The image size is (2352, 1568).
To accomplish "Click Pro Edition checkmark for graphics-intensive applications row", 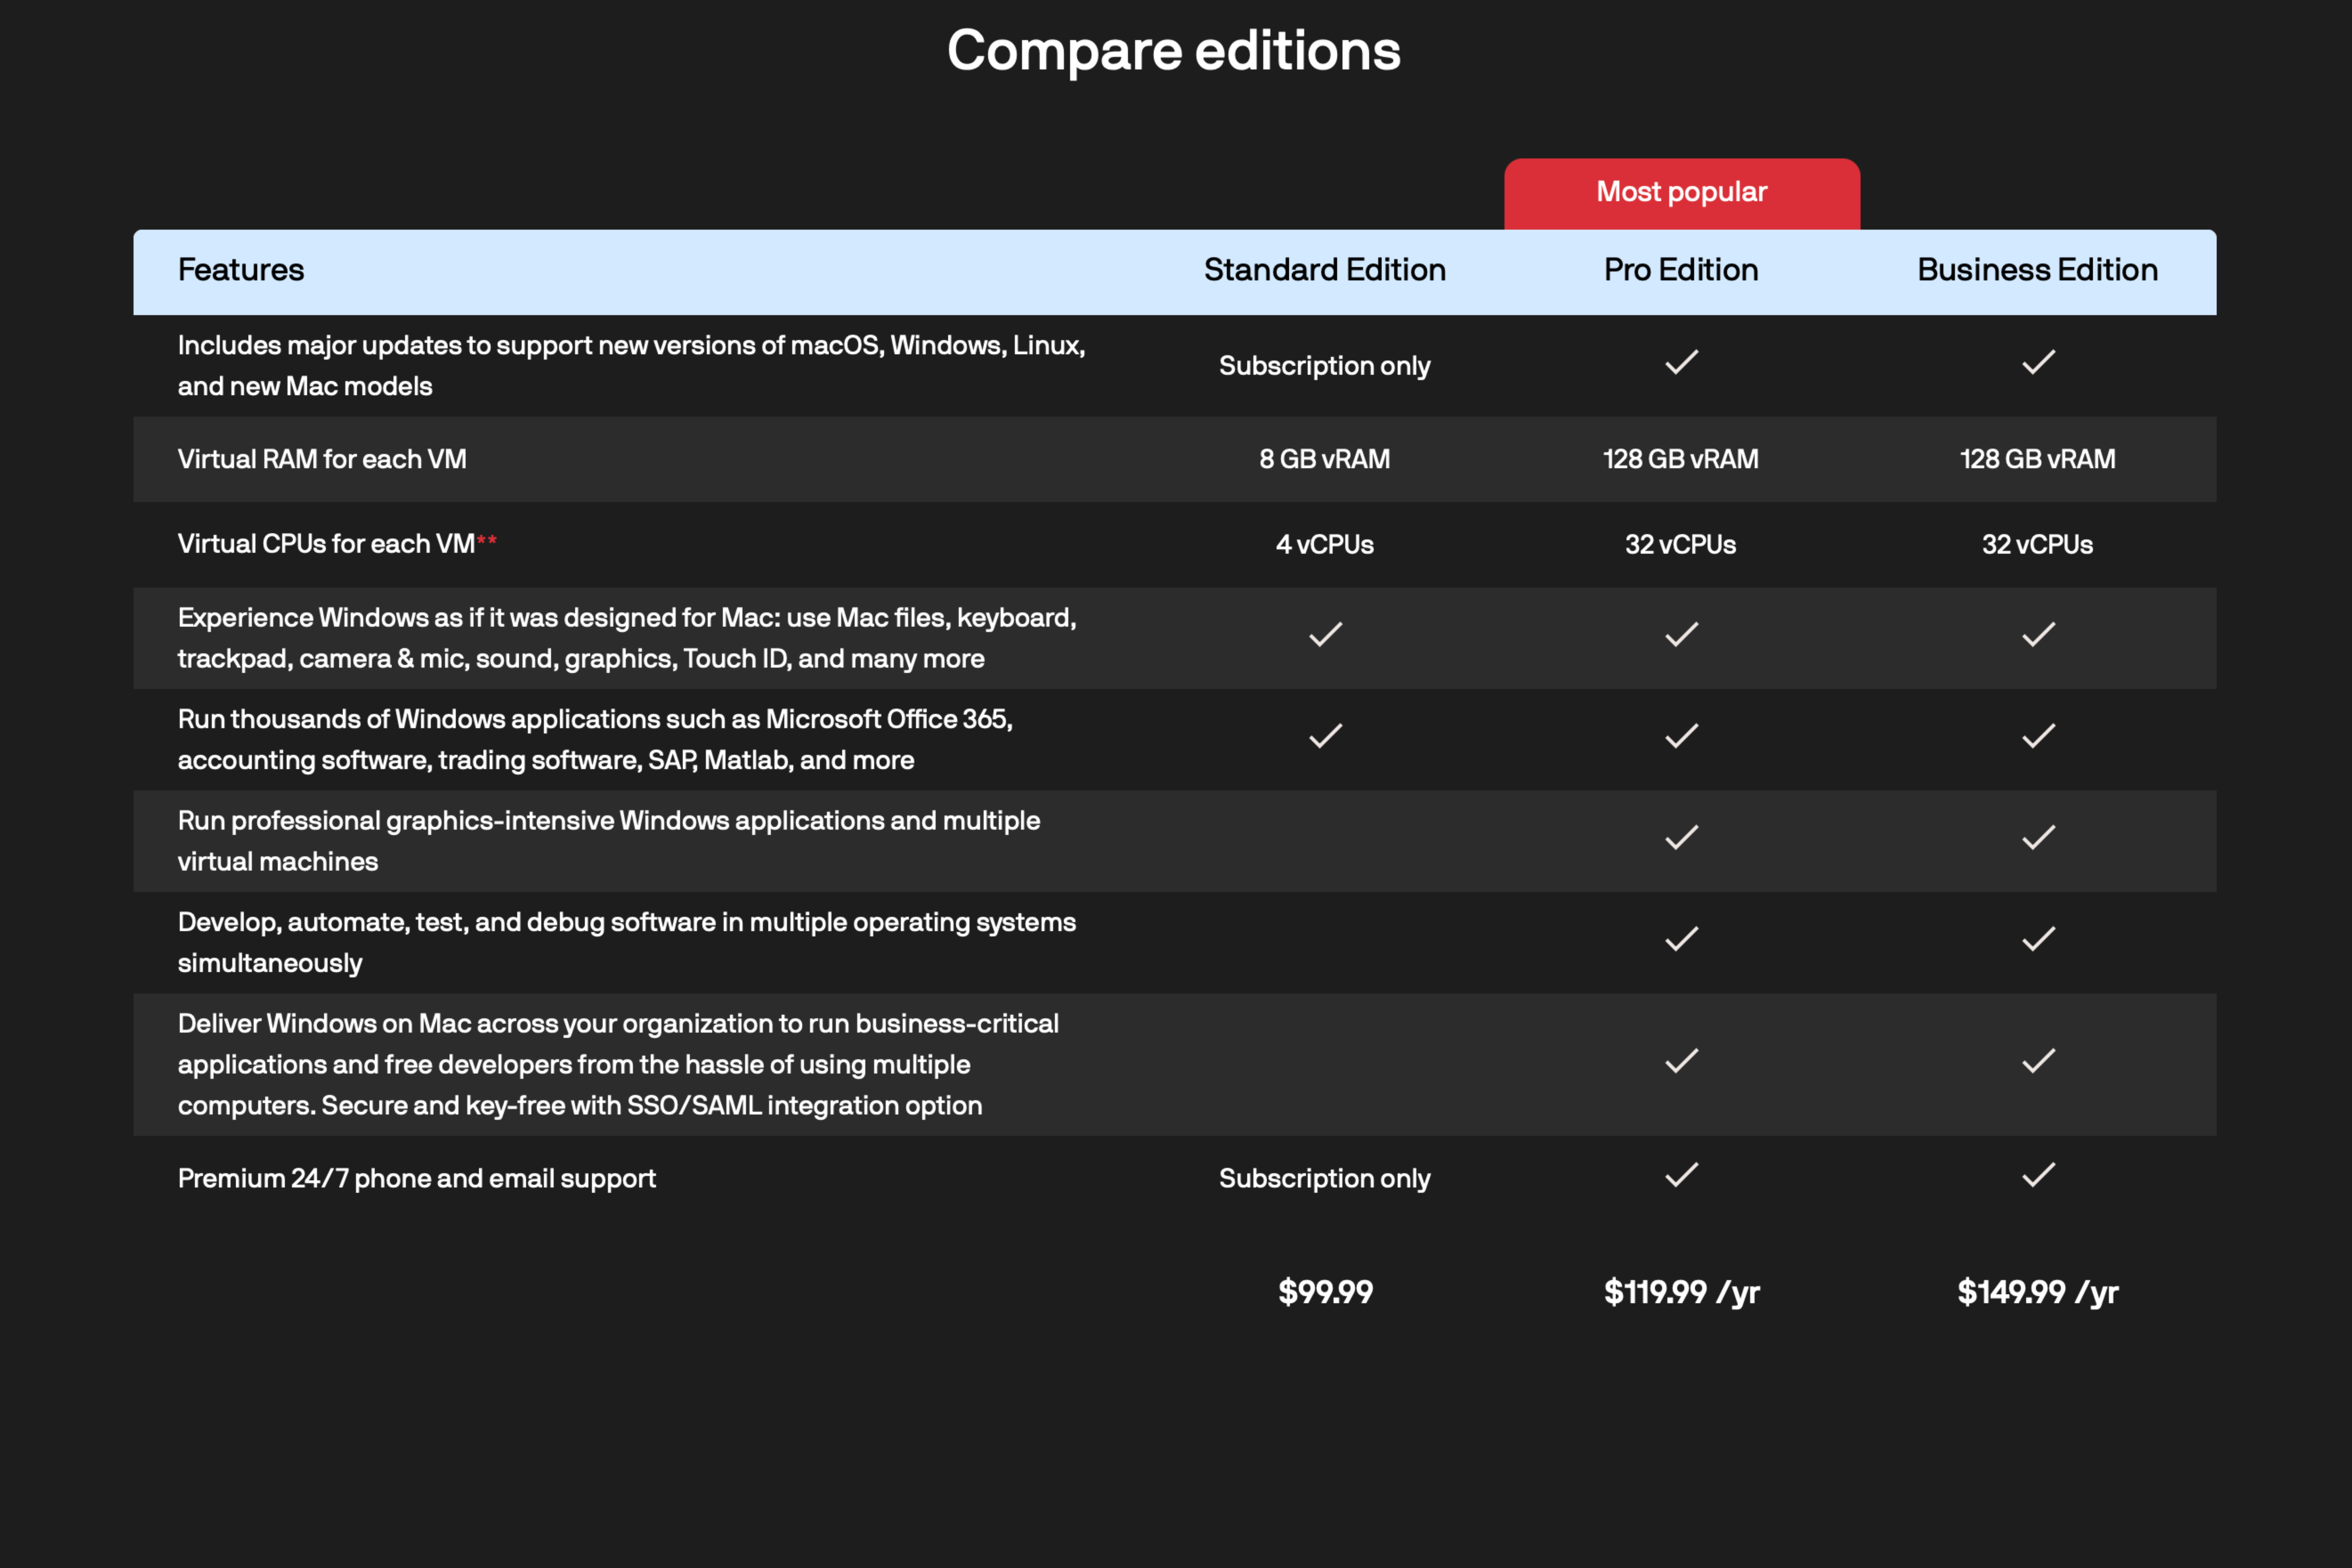I will pos(1681,837).
